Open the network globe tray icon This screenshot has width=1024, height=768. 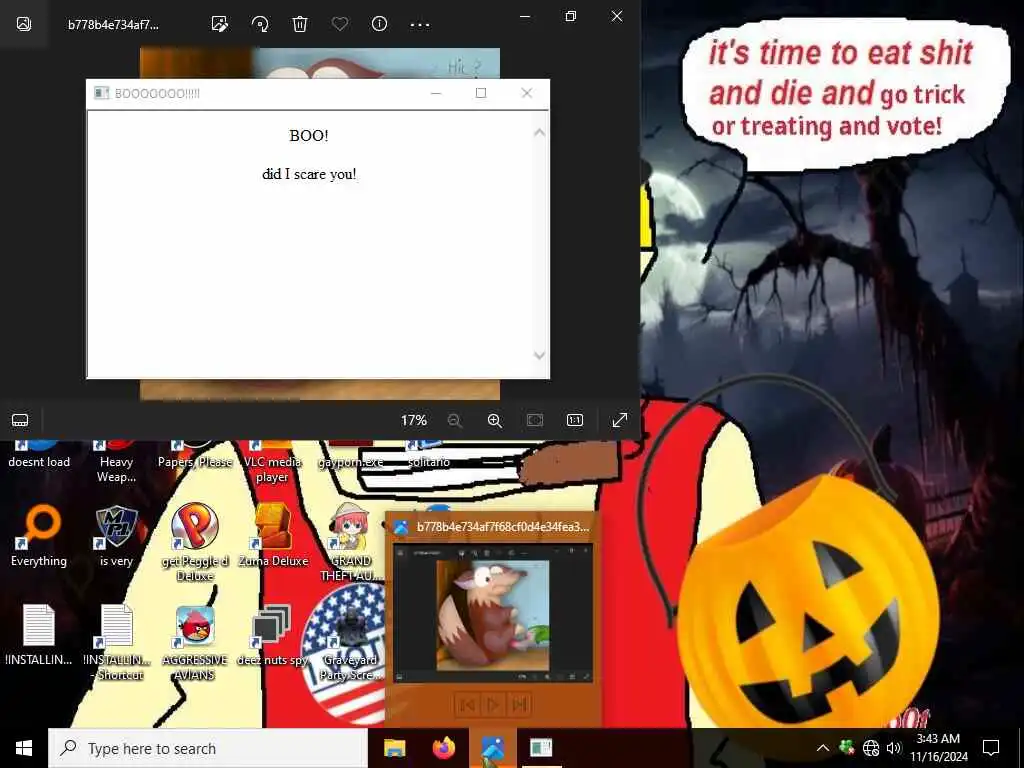[x=871, y=748]
